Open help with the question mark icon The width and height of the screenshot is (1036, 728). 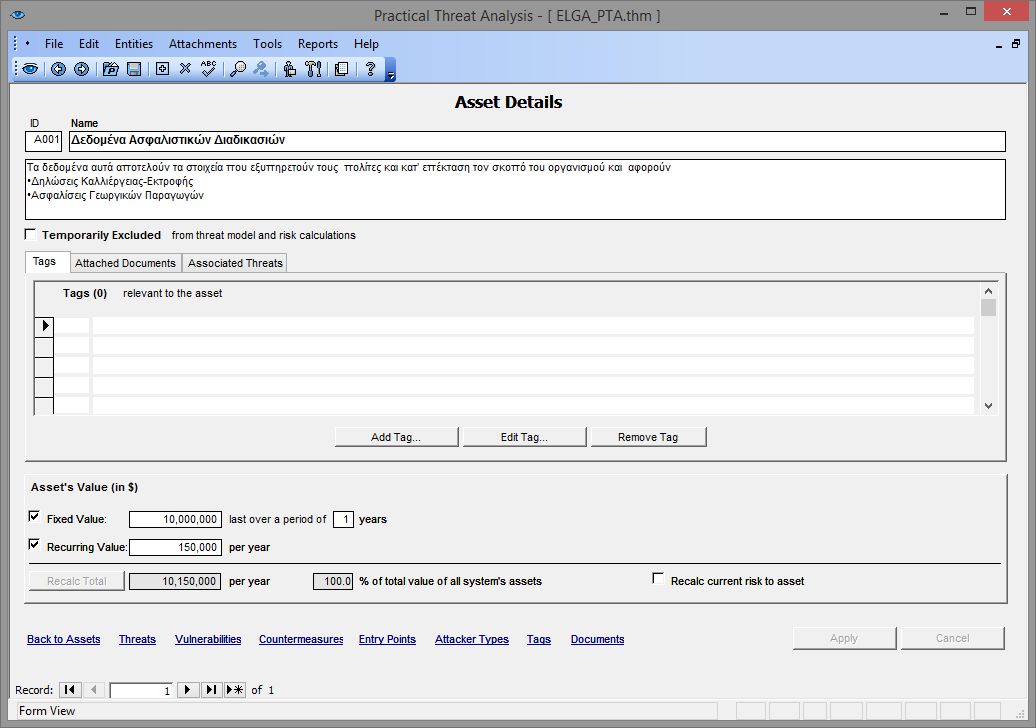[x=371, y=69]
